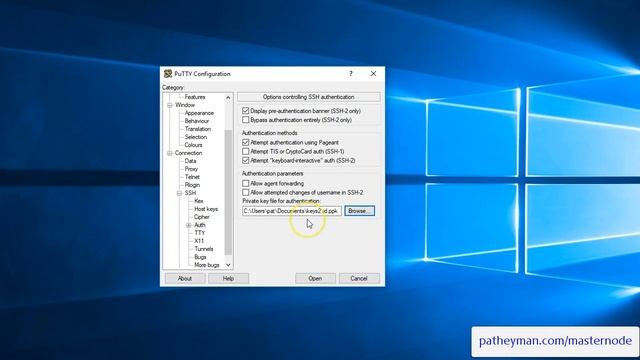
Task: Select Rlogin category item
Action: 192,185
